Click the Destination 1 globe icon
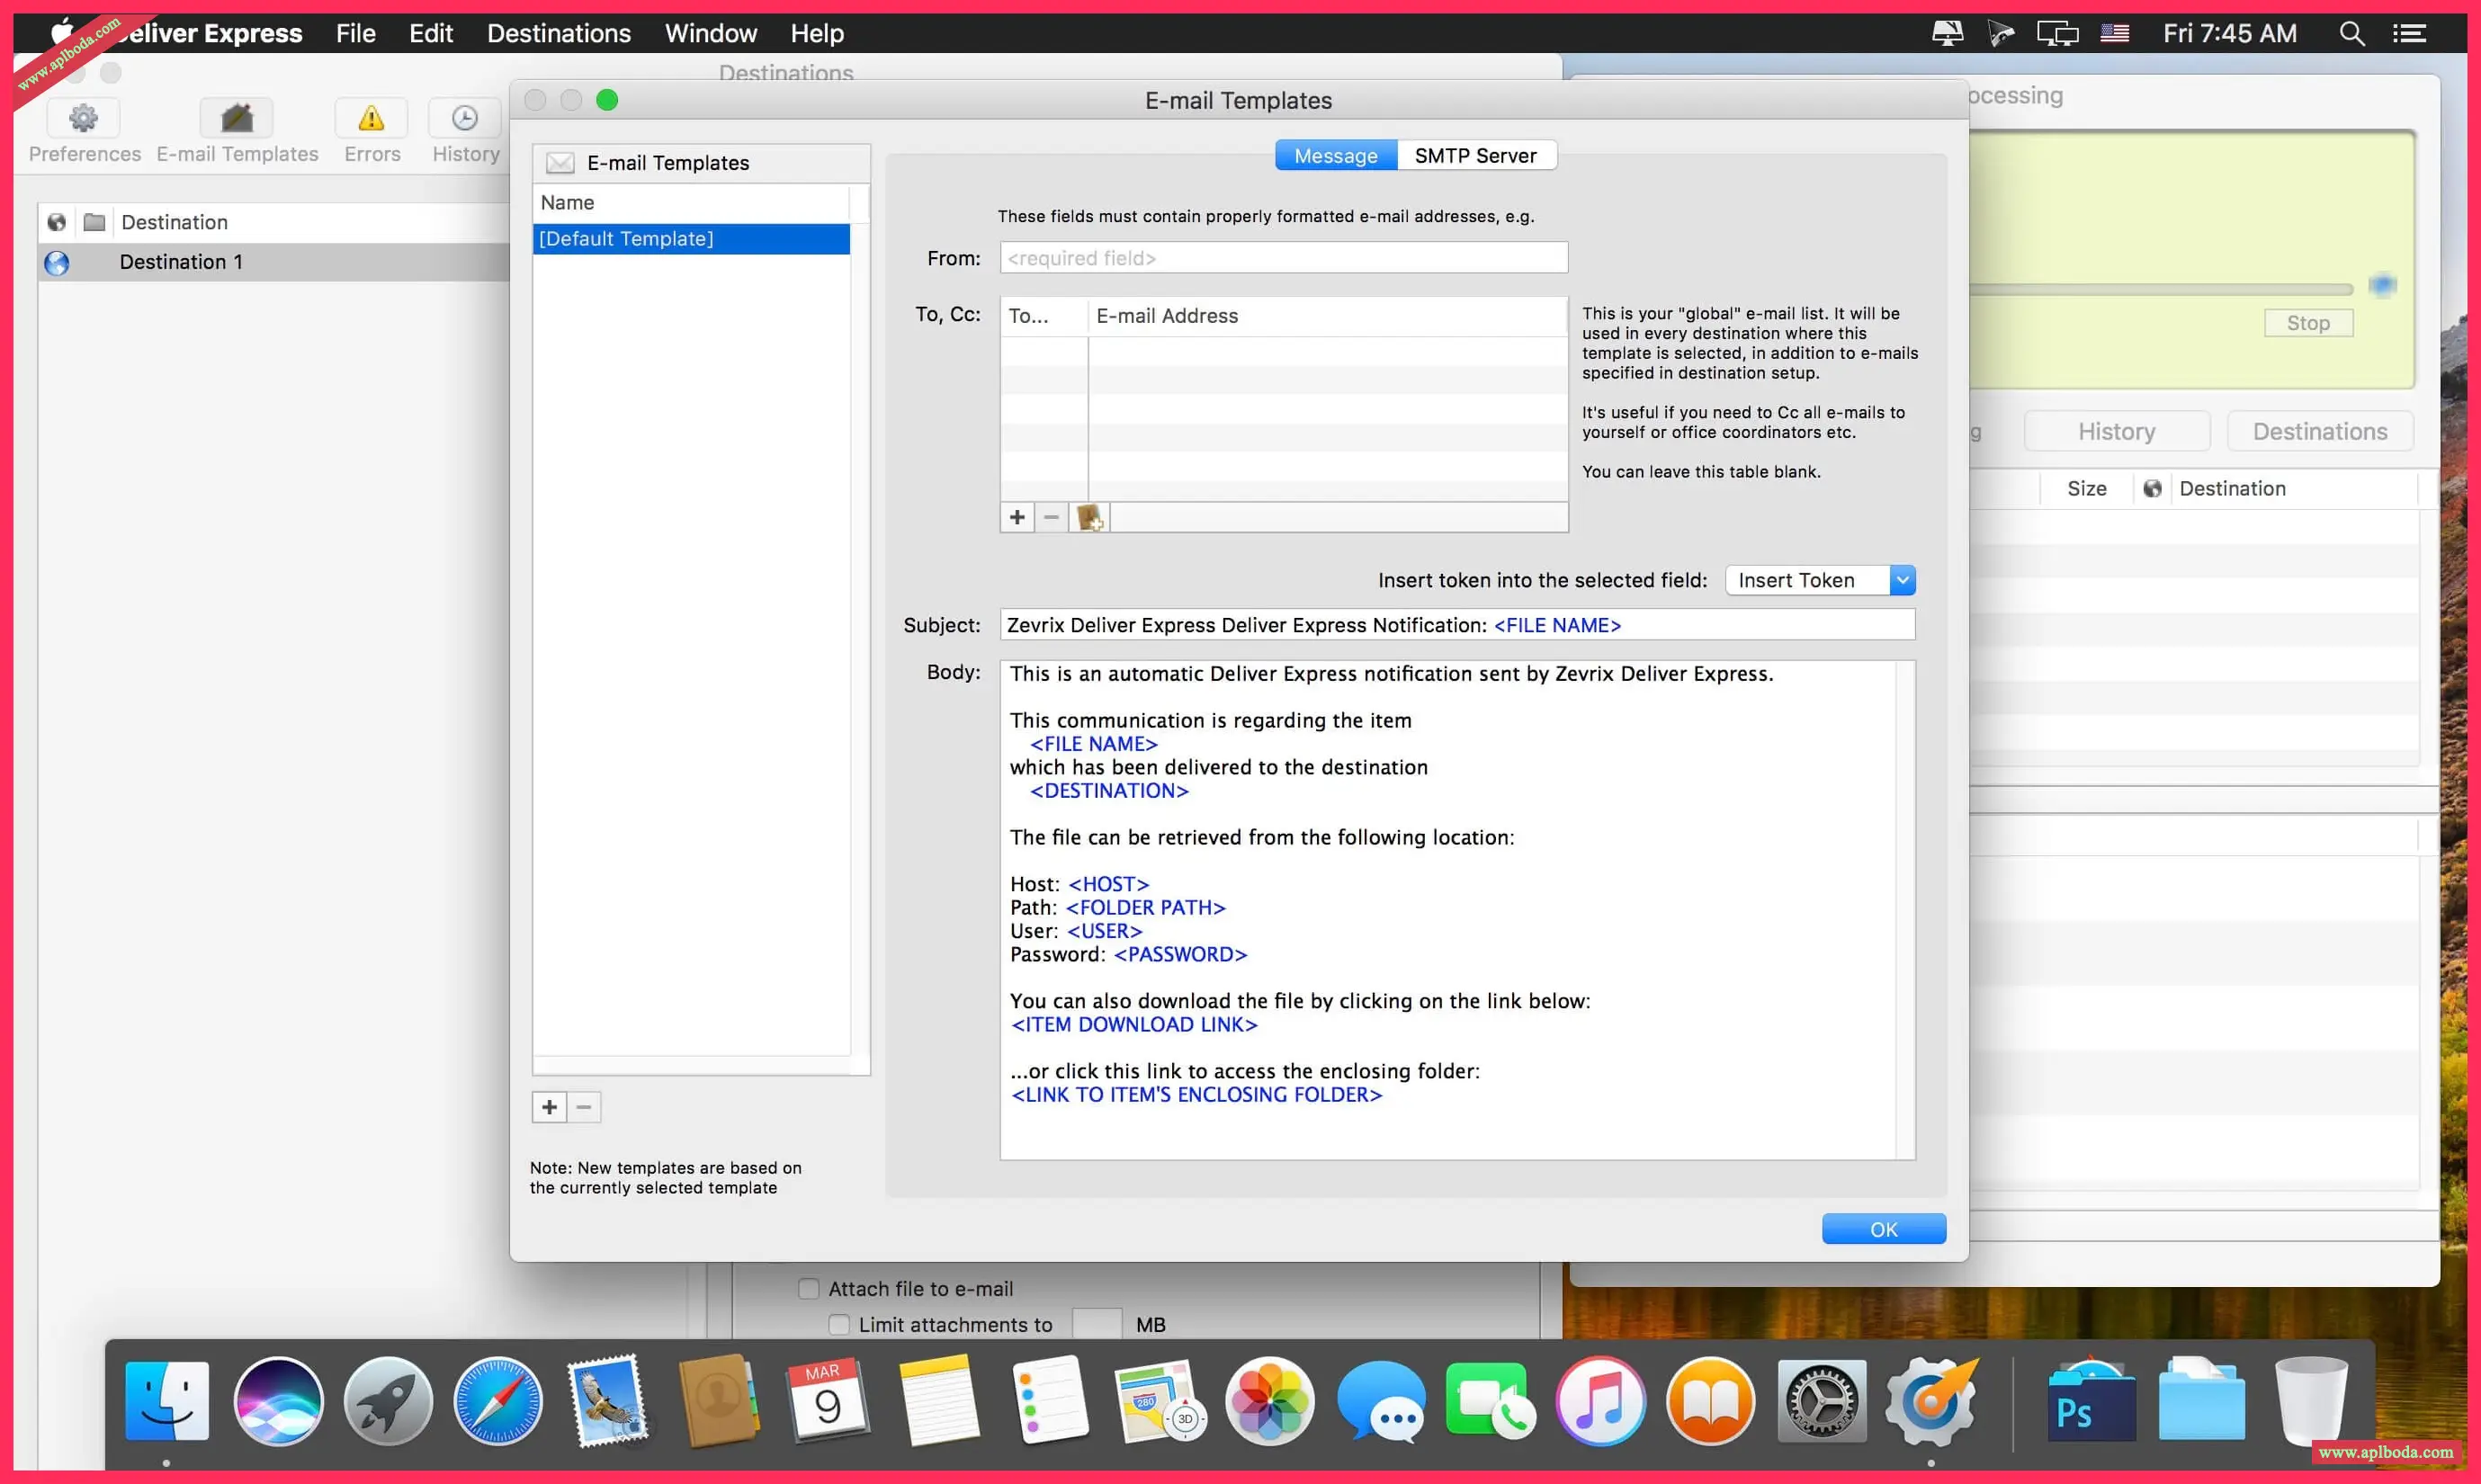 point(57,262)
